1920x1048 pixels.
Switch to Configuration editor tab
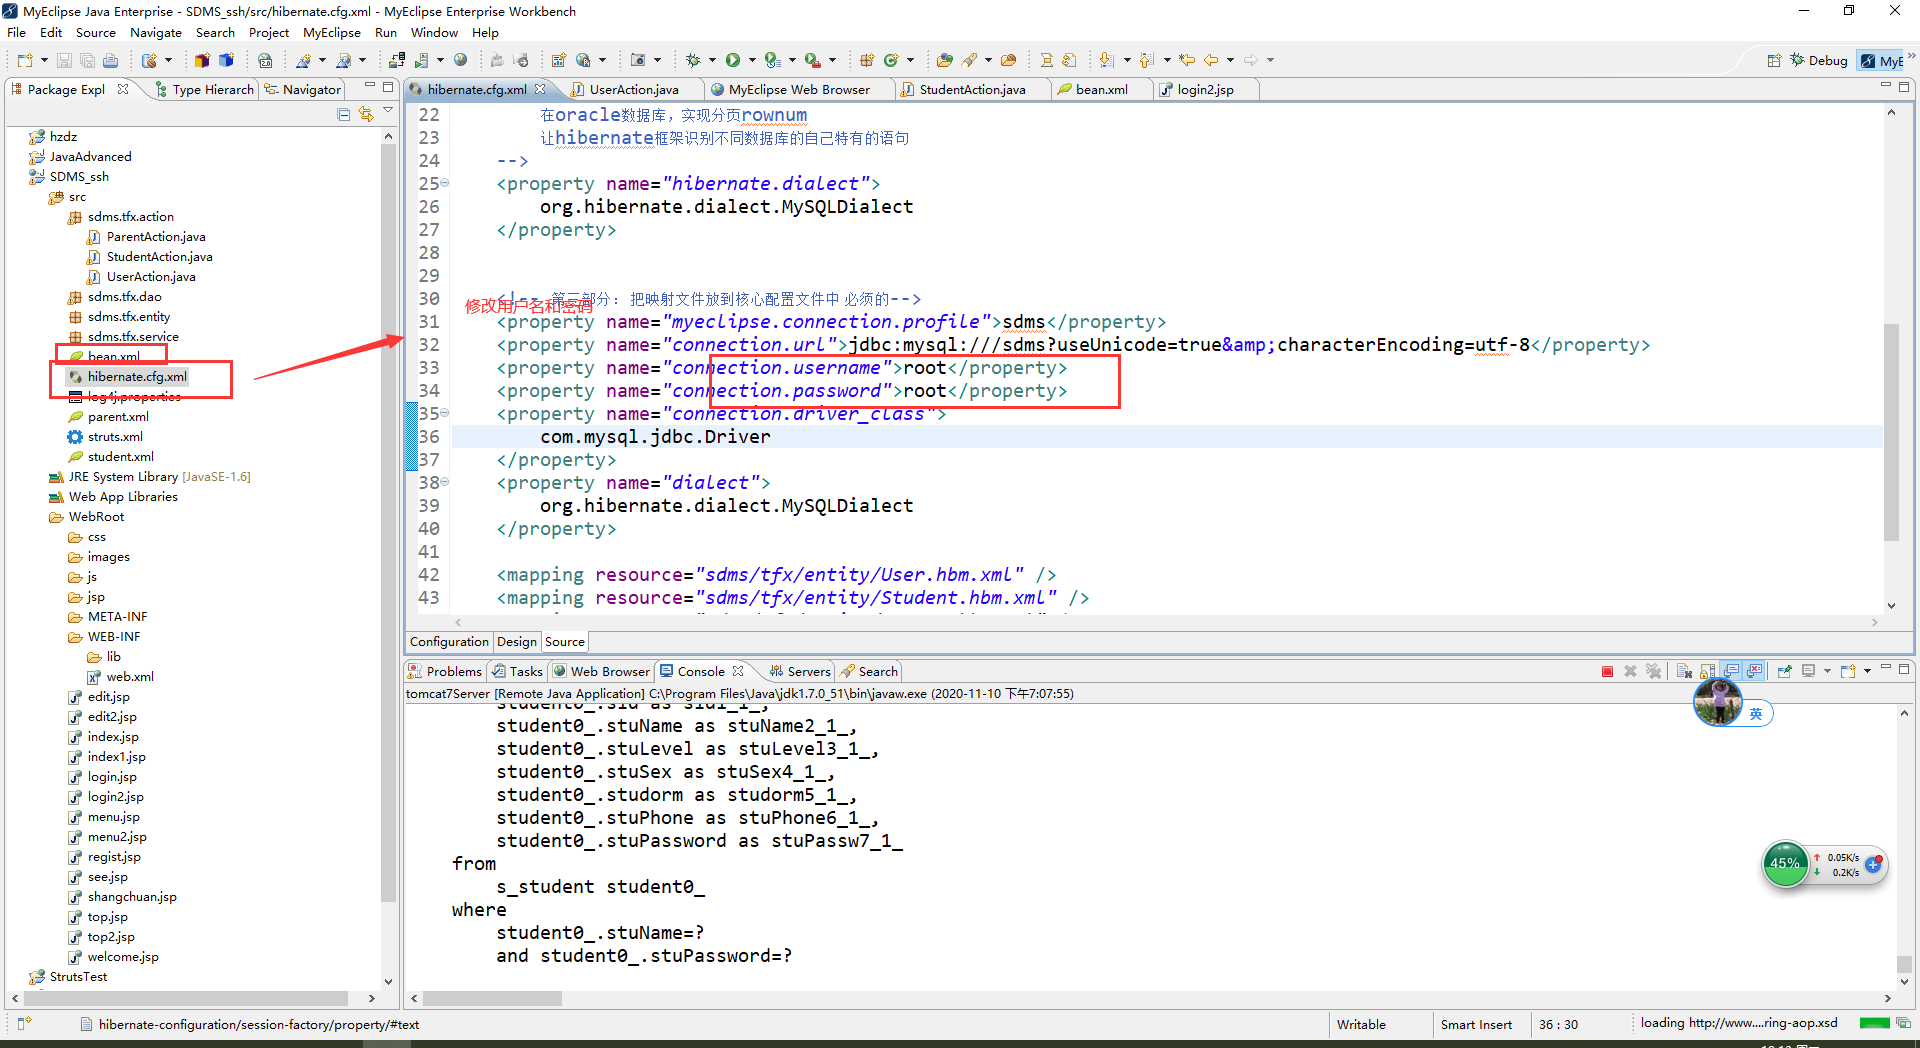tap(449, 642)
